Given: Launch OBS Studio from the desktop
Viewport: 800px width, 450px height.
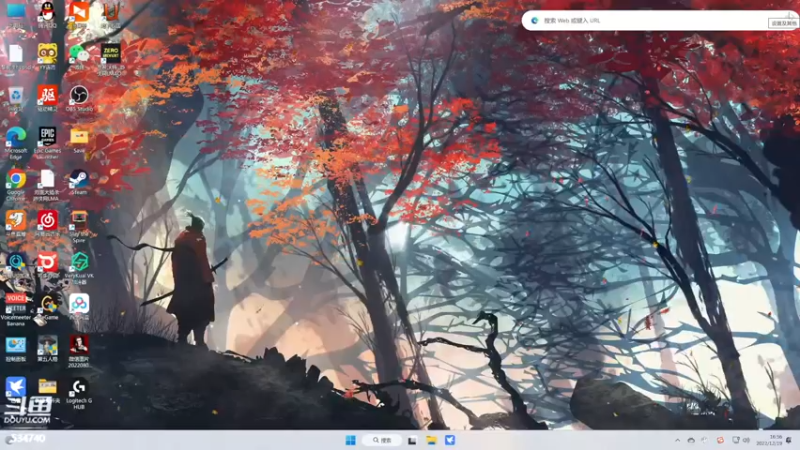Looking at the screenshot, I should [x=79, y=95].
